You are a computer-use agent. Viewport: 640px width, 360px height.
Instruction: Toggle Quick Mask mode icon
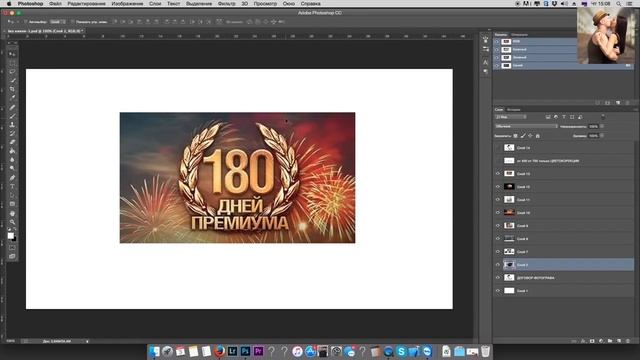pyautogui.click(x=12, y=248)
